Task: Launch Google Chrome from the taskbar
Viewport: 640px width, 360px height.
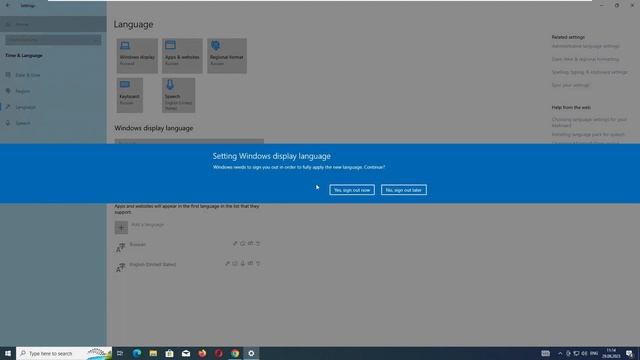Action: coord(235,353)
